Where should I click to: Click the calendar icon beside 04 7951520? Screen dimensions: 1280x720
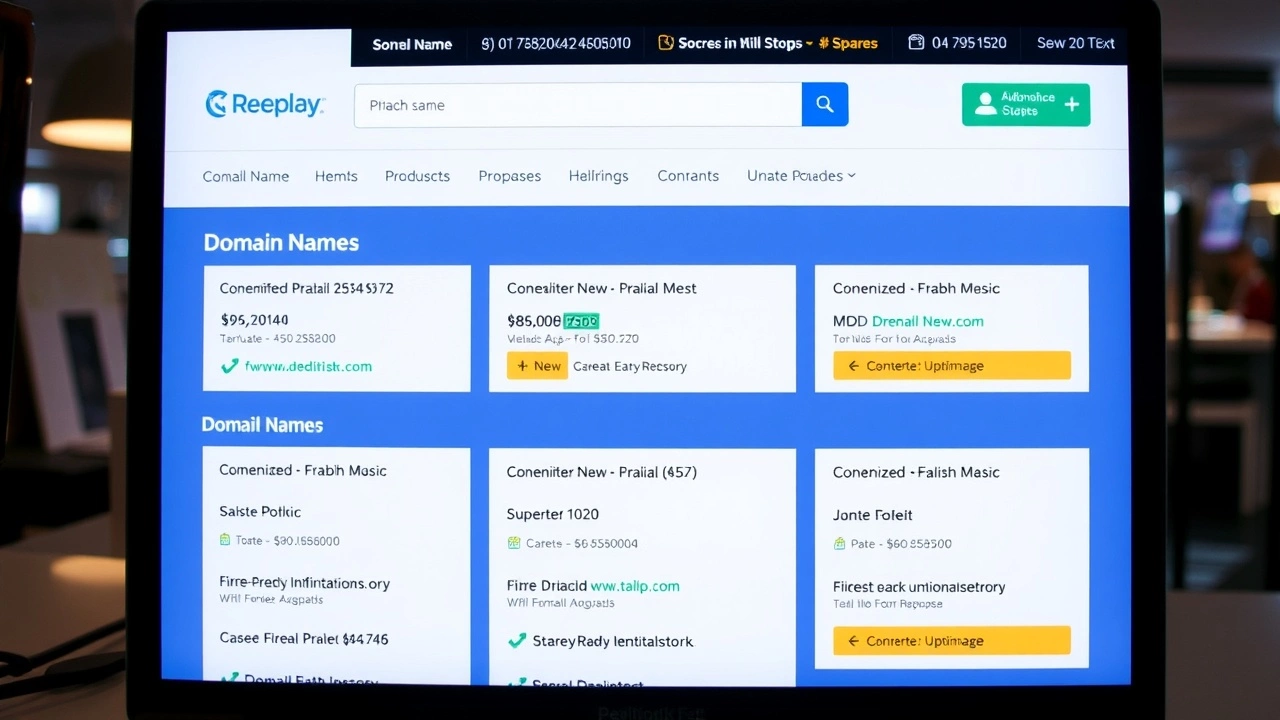(x=915, y=43)
